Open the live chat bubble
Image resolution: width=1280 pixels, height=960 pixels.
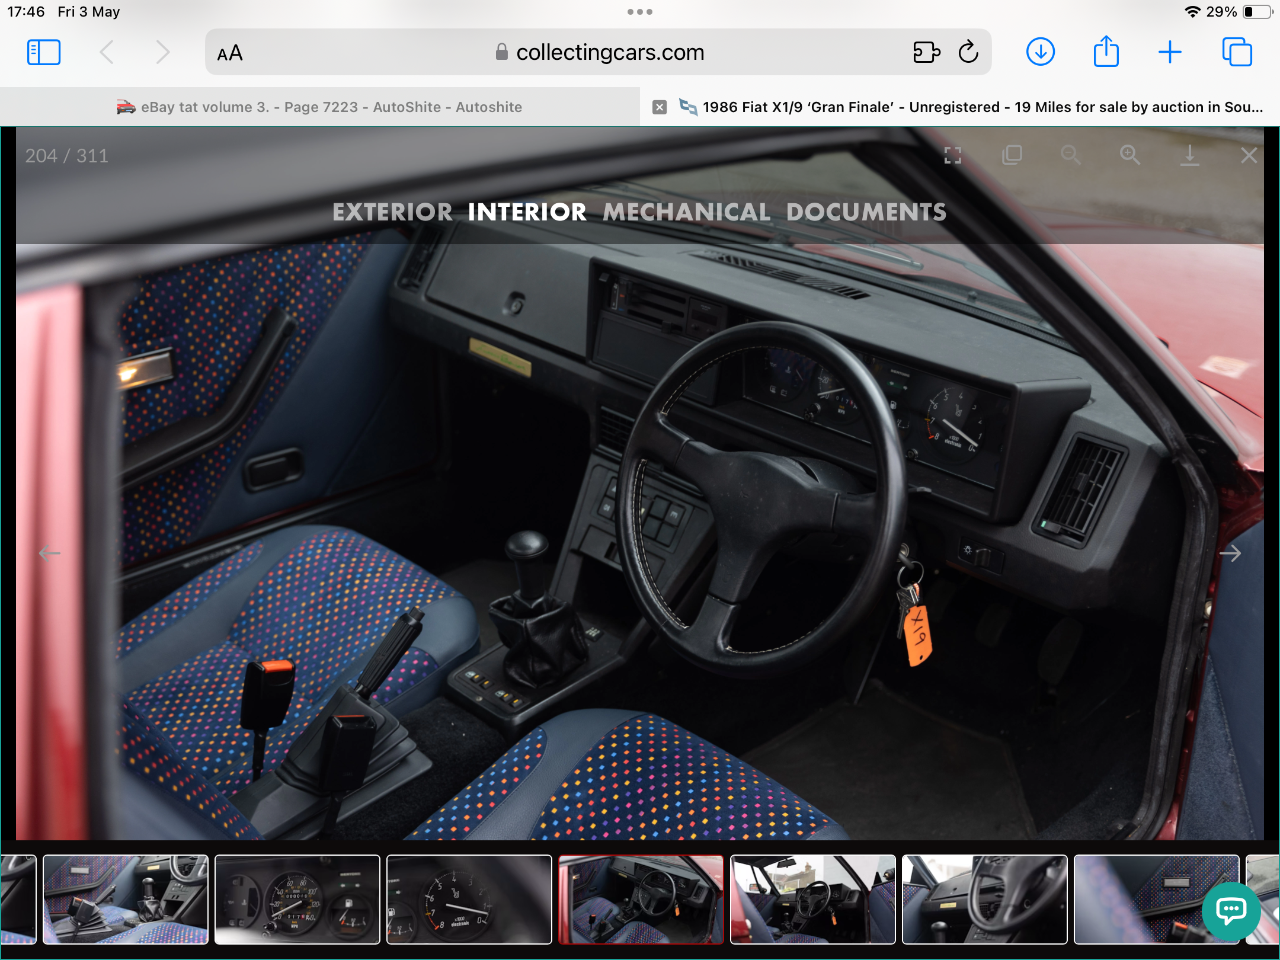tap(1231, 911)
